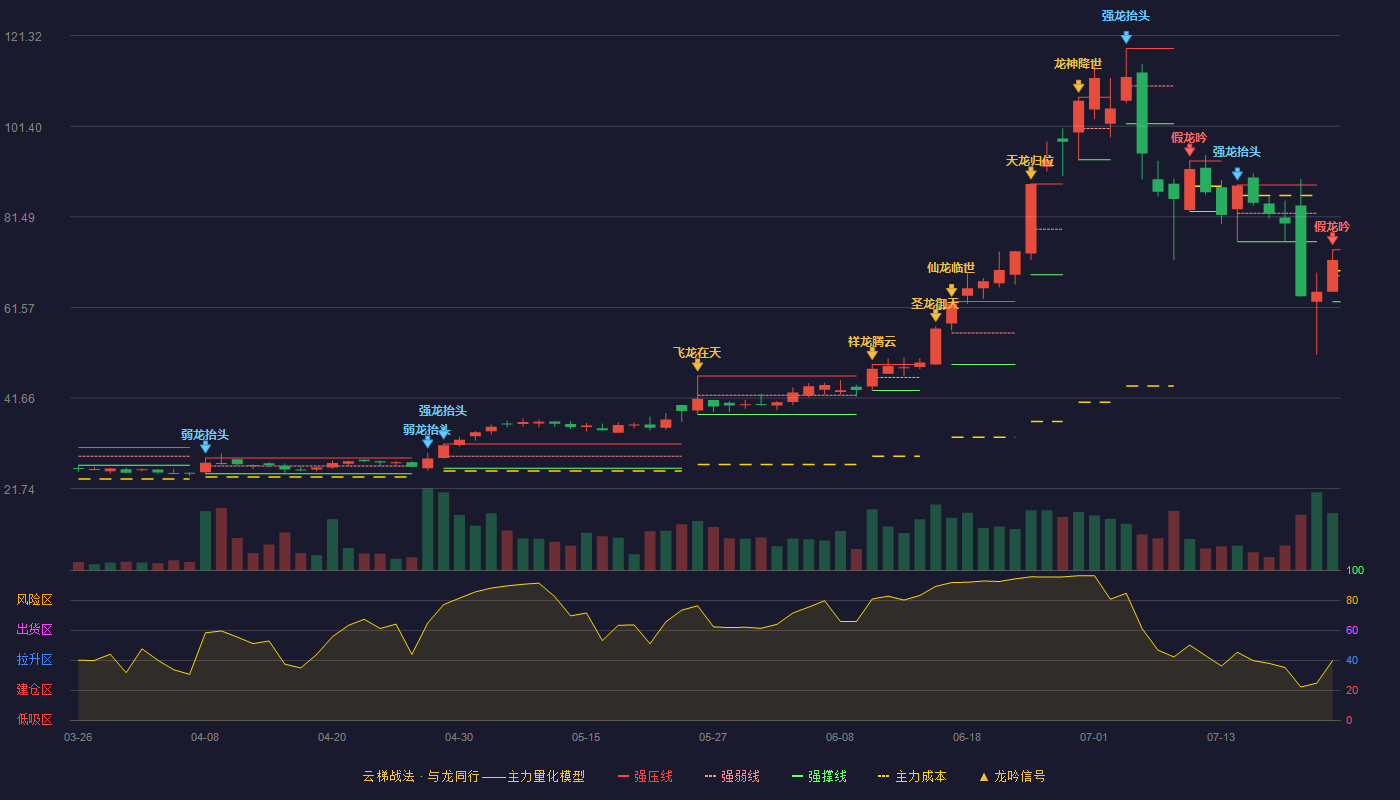Click the 06-08 date label
This screenshot has height=800, width=1400.
[x=840, y=737]
